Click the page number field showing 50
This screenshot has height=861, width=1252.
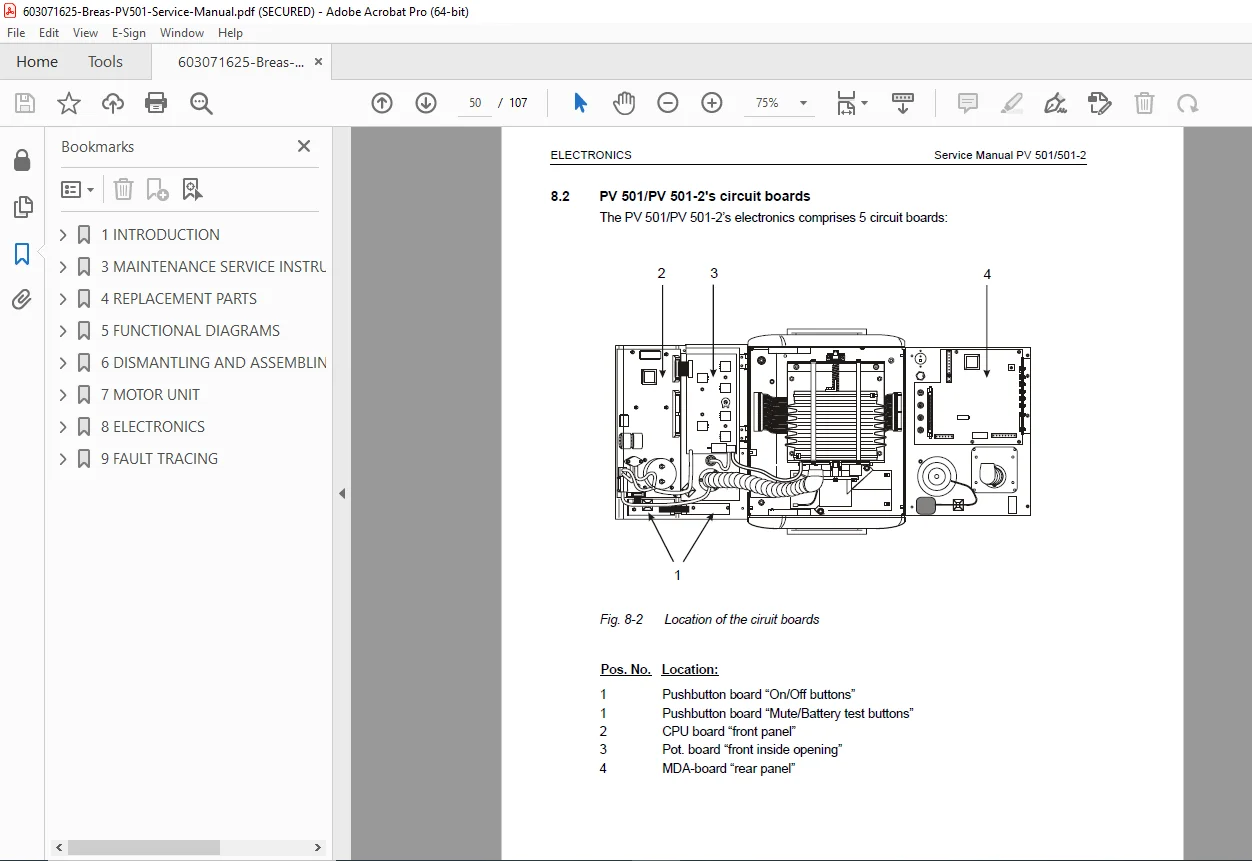tap(475, 103)
